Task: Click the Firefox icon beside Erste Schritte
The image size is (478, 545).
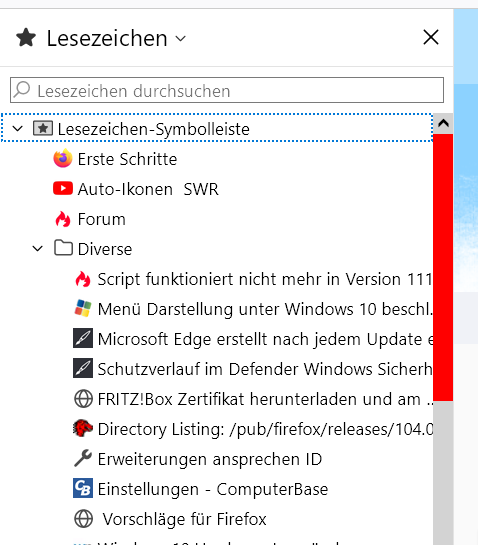Action: [63, 159]
